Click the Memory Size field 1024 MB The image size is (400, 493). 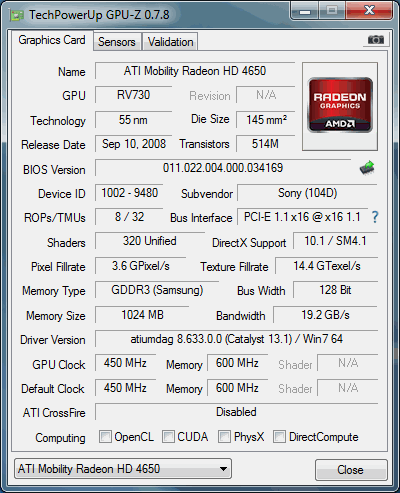click(x=142, y=315)
